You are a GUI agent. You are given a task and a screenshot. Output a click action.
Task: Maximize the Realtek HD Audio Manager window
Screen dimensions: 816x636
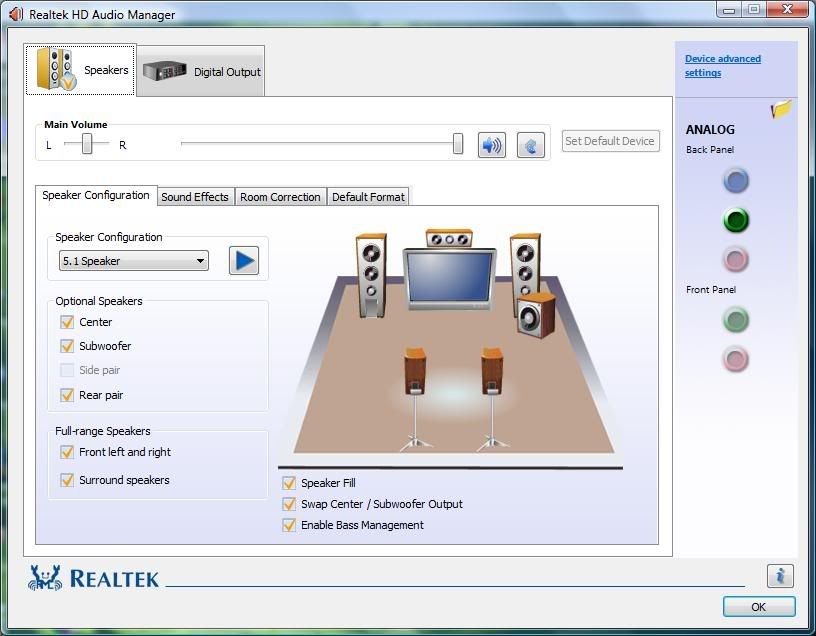[x=754, y=10]
